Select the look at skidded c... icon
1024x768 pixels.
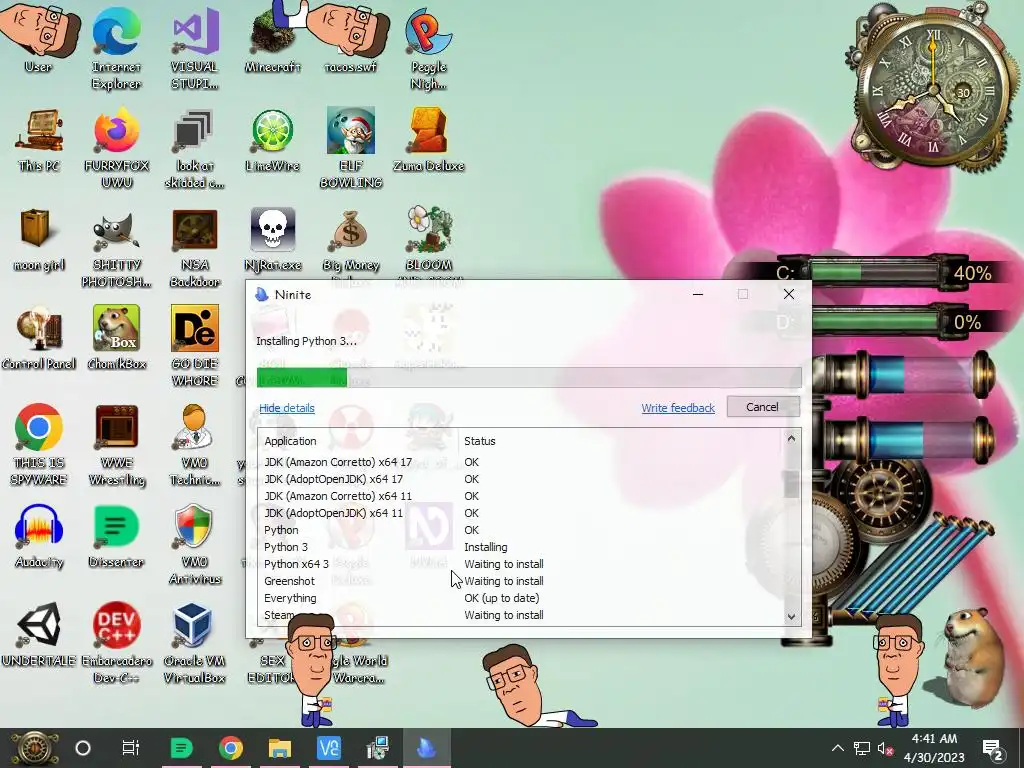(x=195, y=149)
